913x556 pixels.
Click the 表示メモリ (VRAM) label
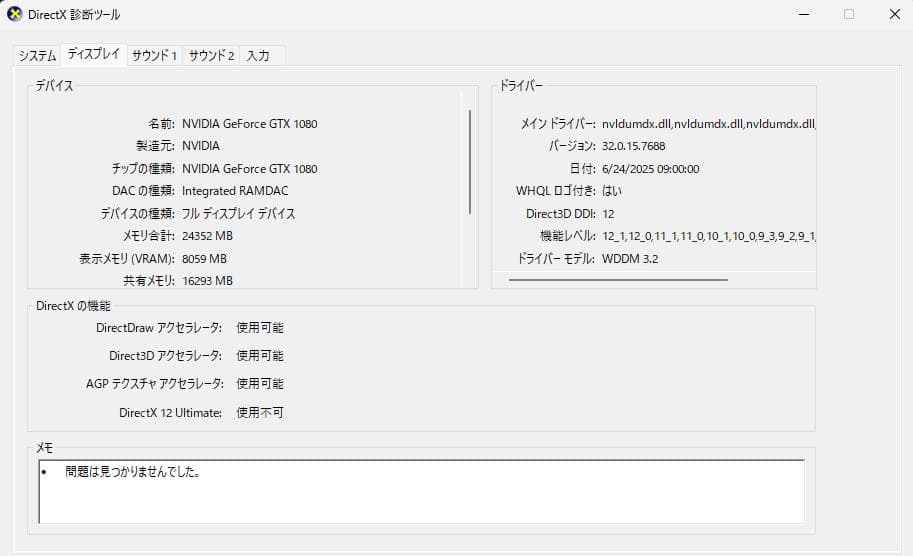tap(127, 258)
